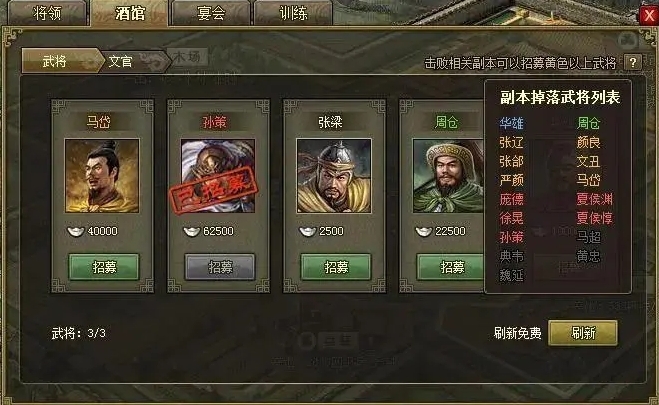Select Zhou Cang's (周仓) portrait thumbnail
This screenshot has height=405, width=659.
click(x=448, y=176)
